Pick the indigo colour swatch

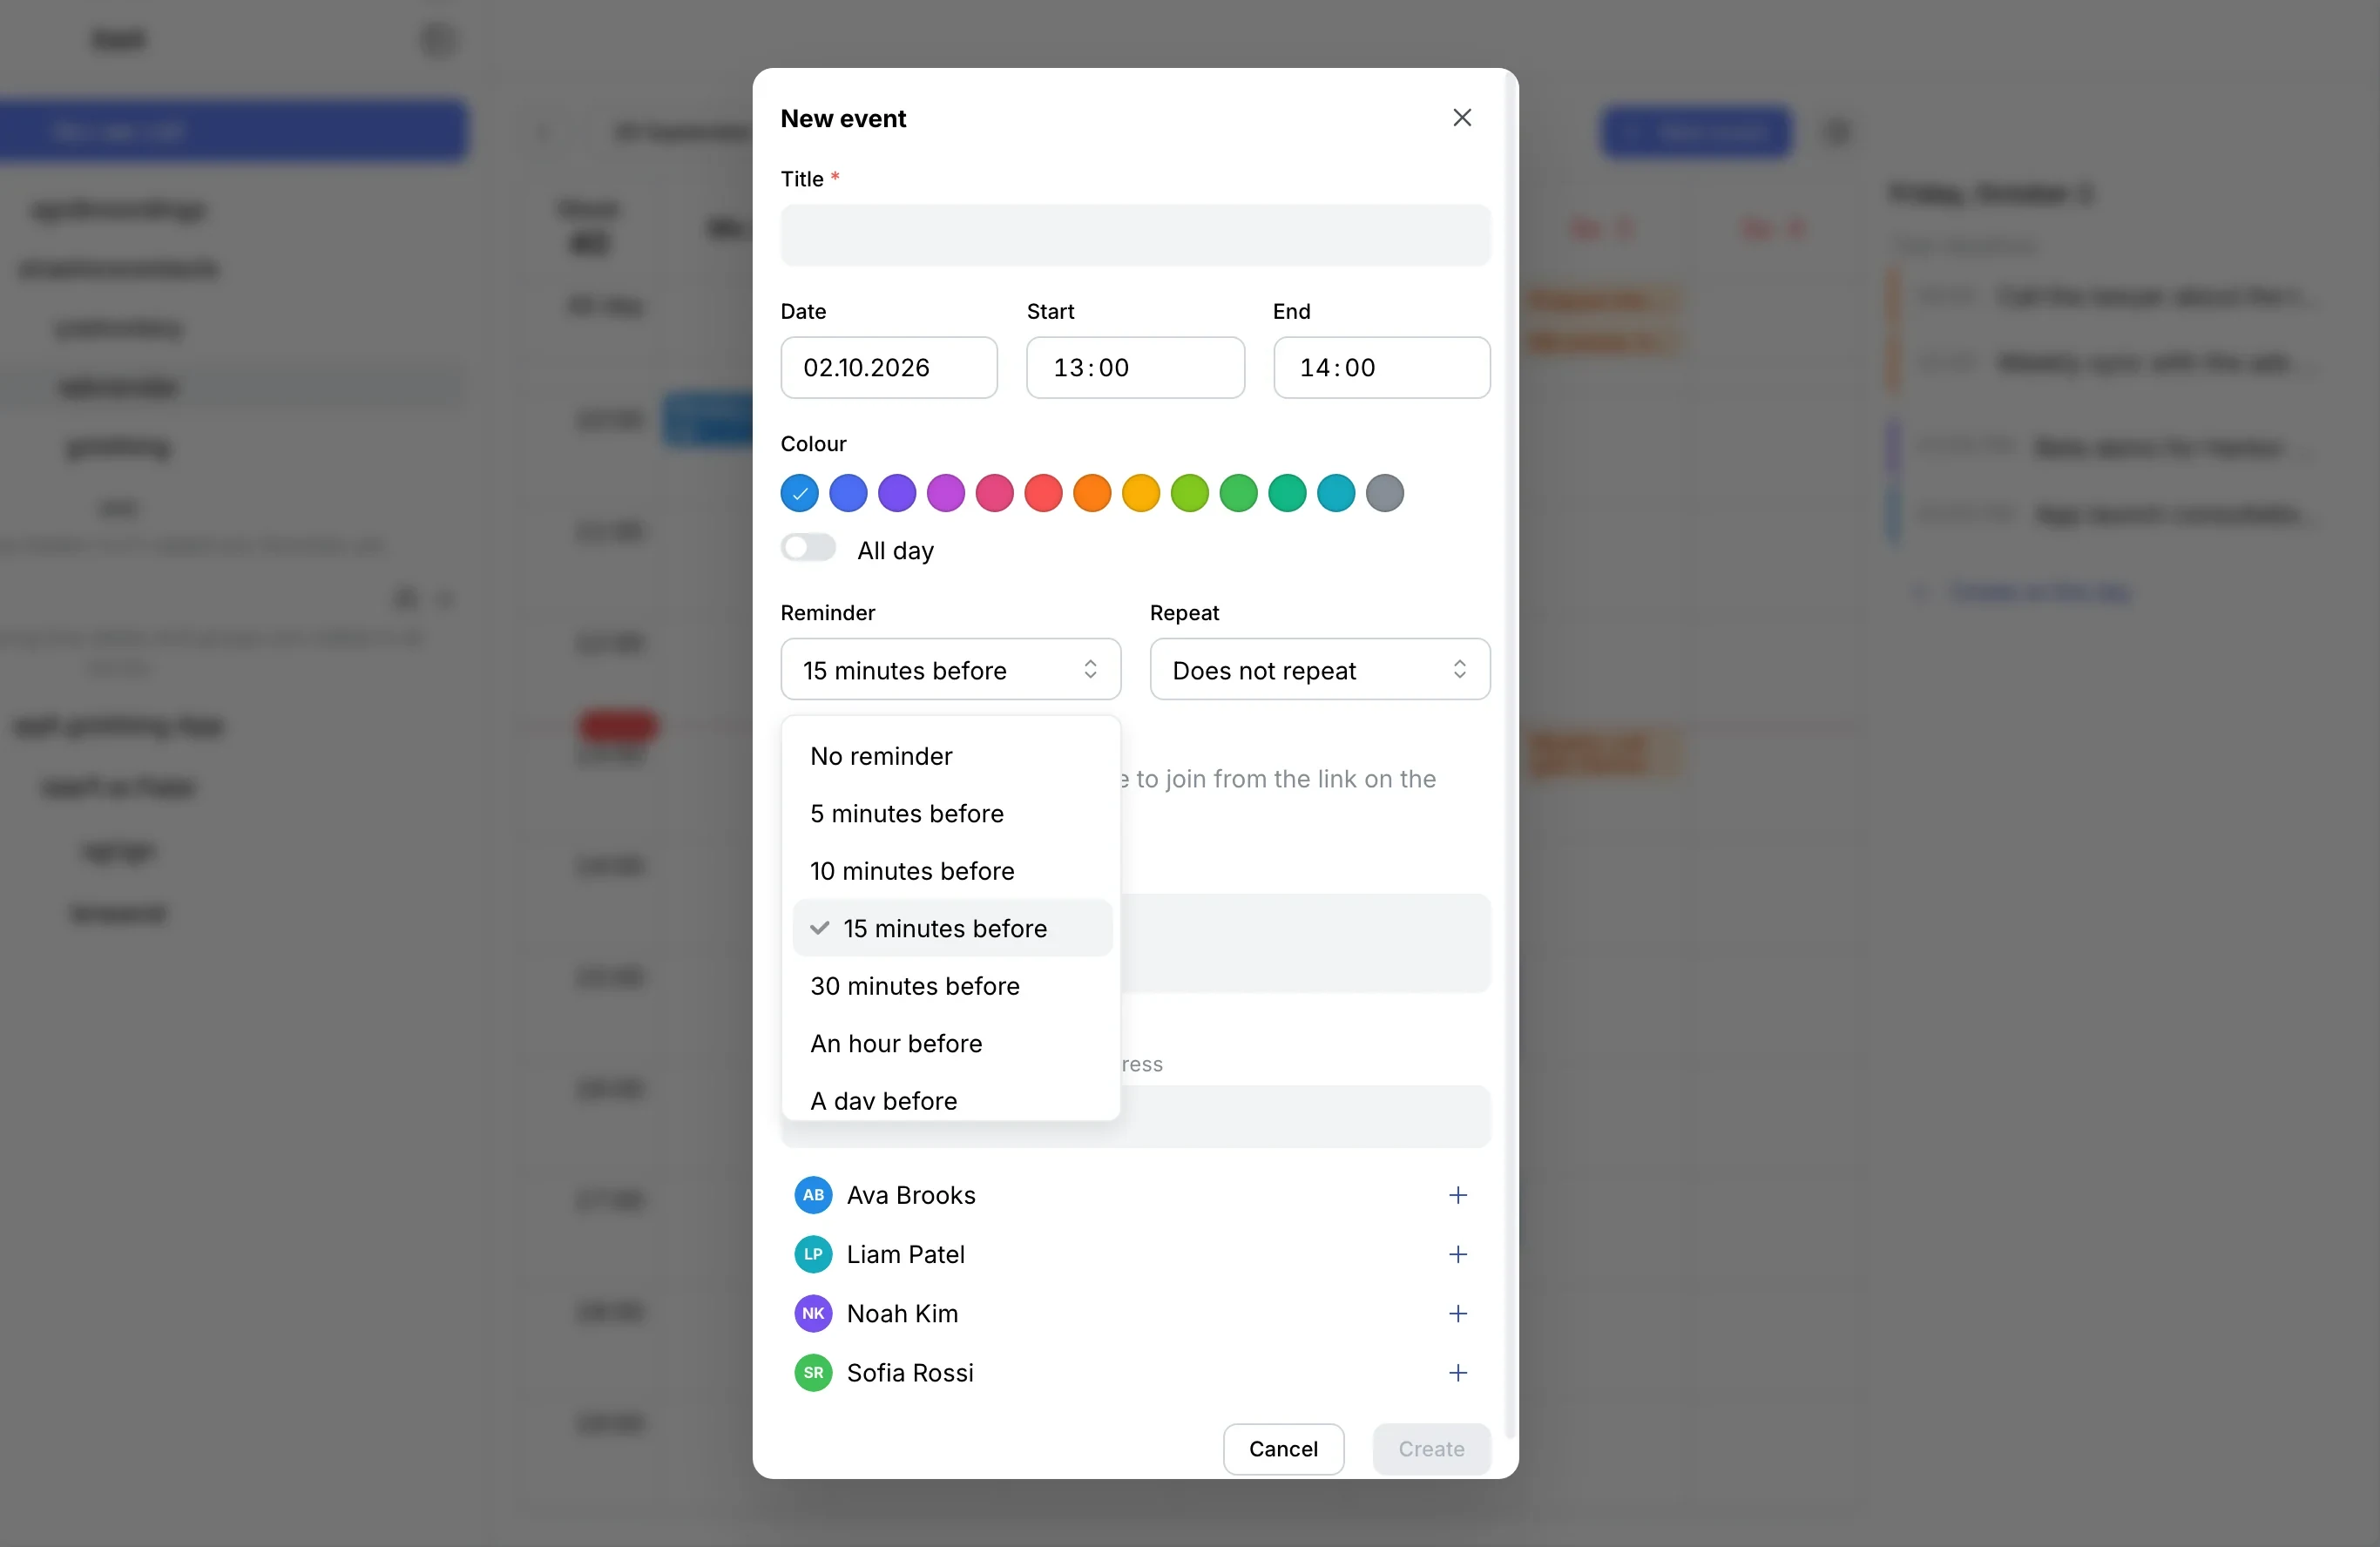tap(848, 493)
